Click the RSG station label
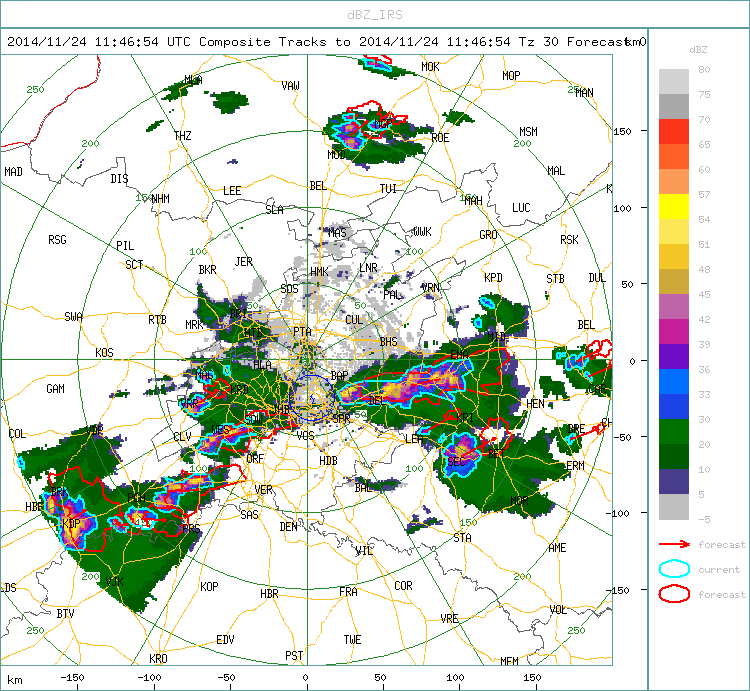 tap(57, 240)
